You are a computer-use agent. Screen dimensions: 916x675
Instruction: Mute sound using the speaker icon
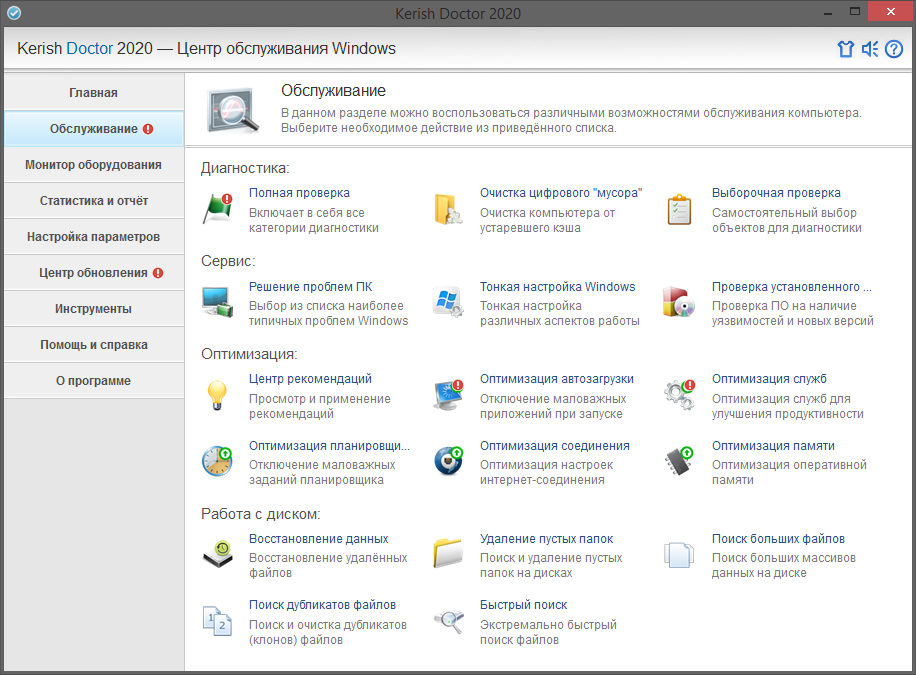pos(870,49)
